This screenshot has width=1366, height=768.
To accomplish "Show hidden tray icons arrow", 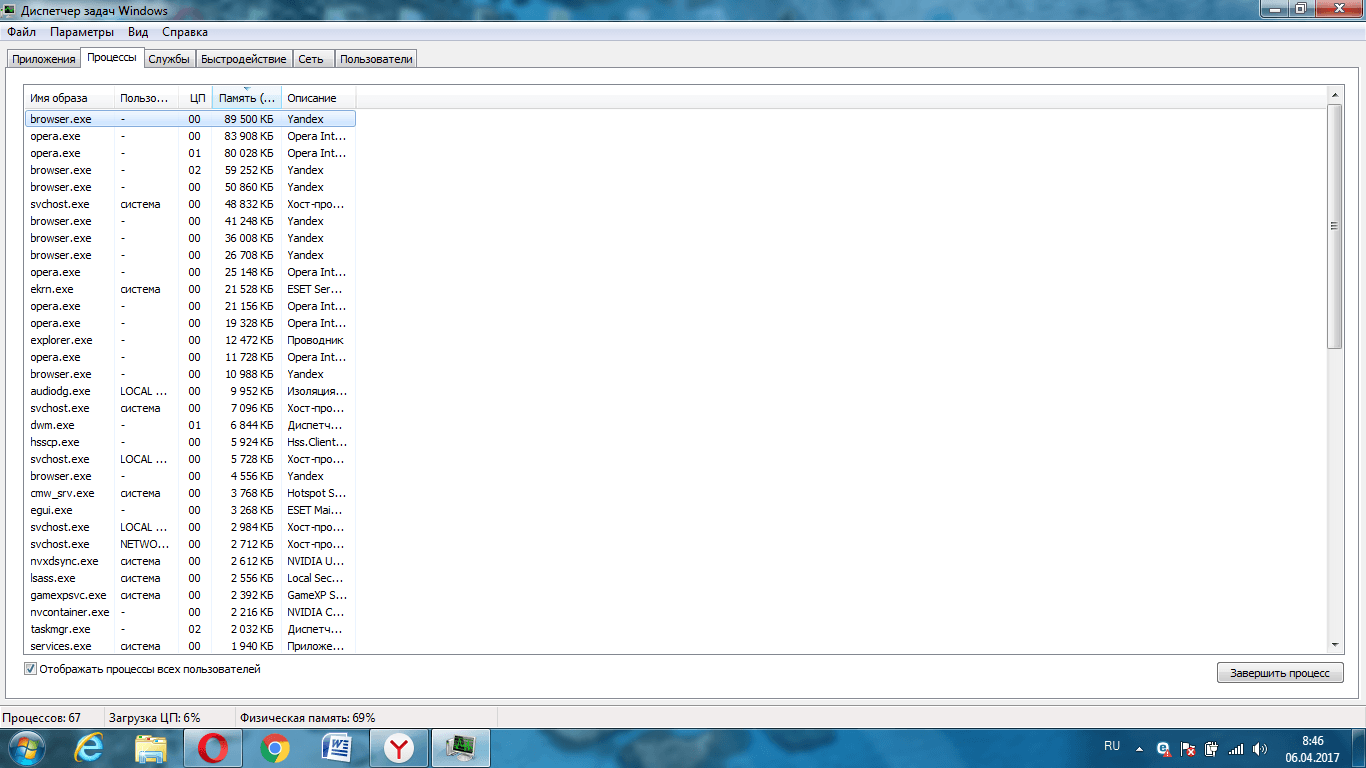I will 1139,747.
